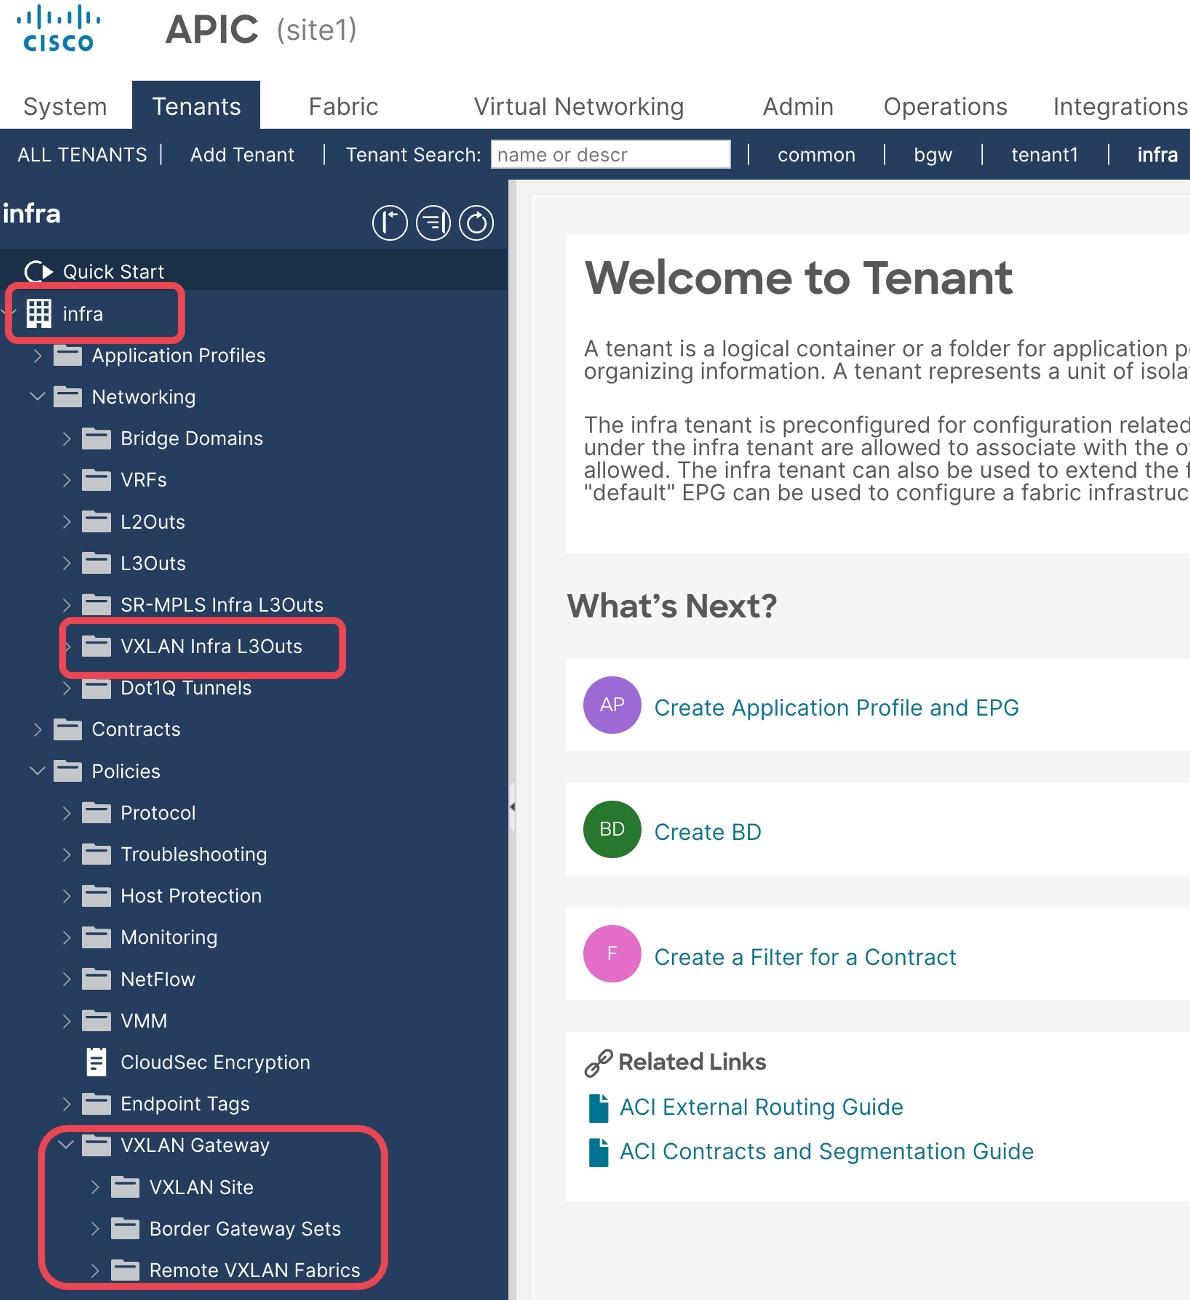Click the pink F circle icon

click(x=612, y=954)
